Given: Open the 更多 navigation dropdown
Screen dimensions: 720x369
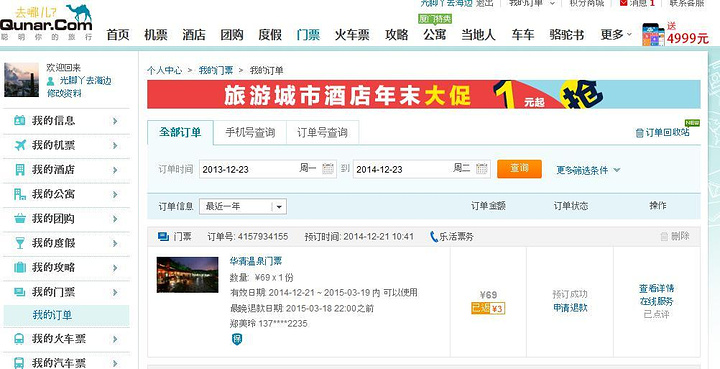Looking at the screenshot, I should (x=616, y=34).
